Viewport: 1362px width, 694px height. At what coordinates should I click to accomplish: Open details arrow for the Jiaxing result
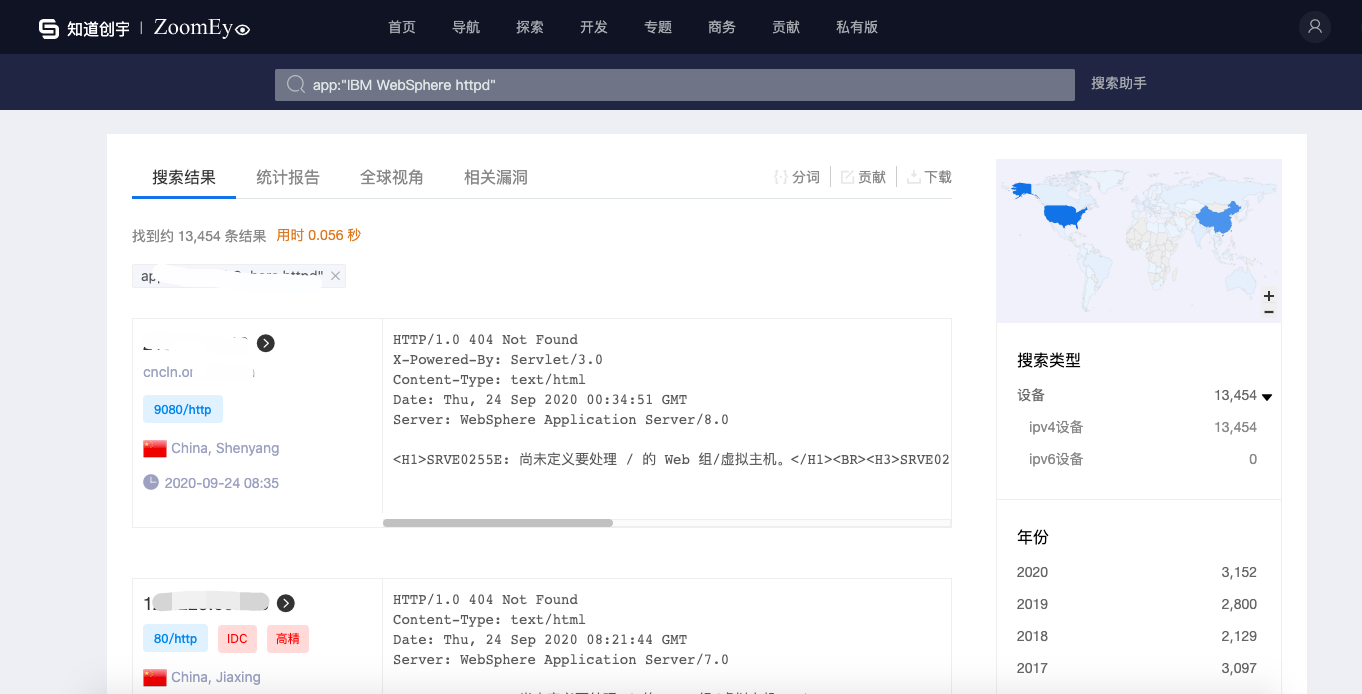(286, 603)
